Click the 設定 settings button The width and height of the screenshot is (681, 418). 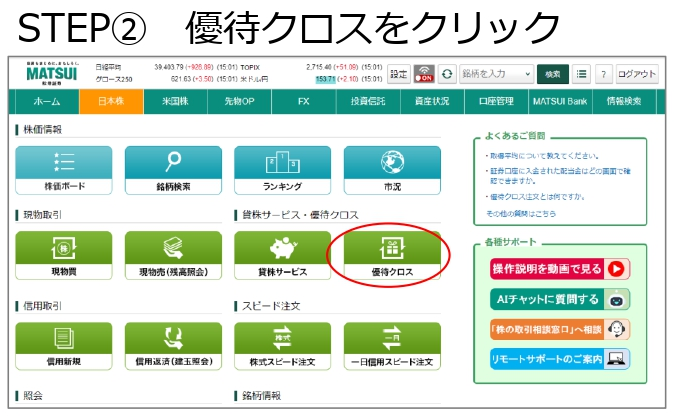[x=399, y=74]
